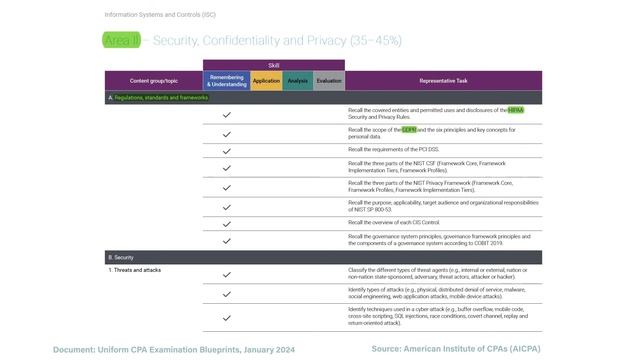Expand the B. Security section header
Screen dimensions: 640x360
[x=323, y=258]
